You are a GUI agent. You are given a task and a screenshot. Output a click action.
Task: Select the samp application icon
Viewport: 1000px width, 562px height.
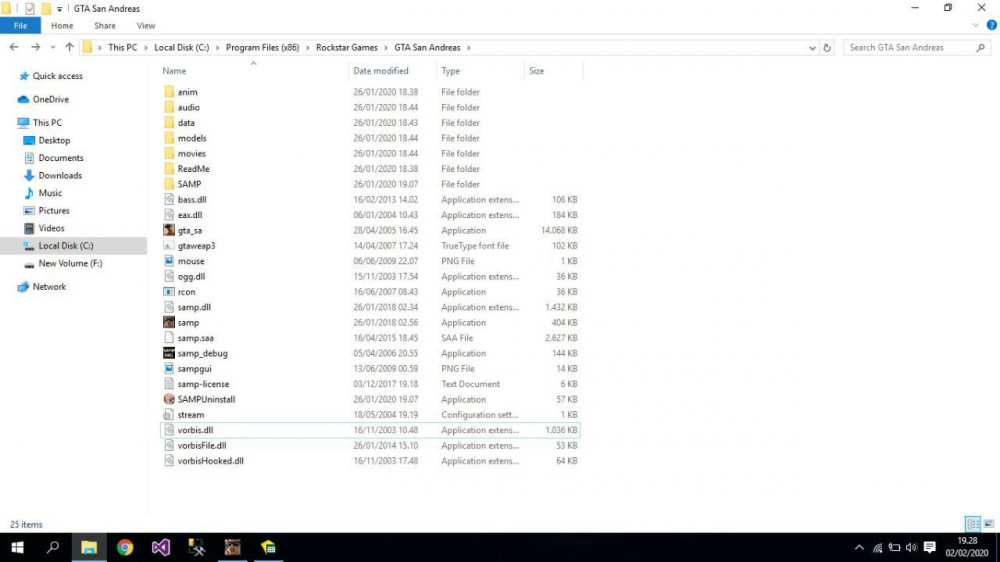click(169, 323)
